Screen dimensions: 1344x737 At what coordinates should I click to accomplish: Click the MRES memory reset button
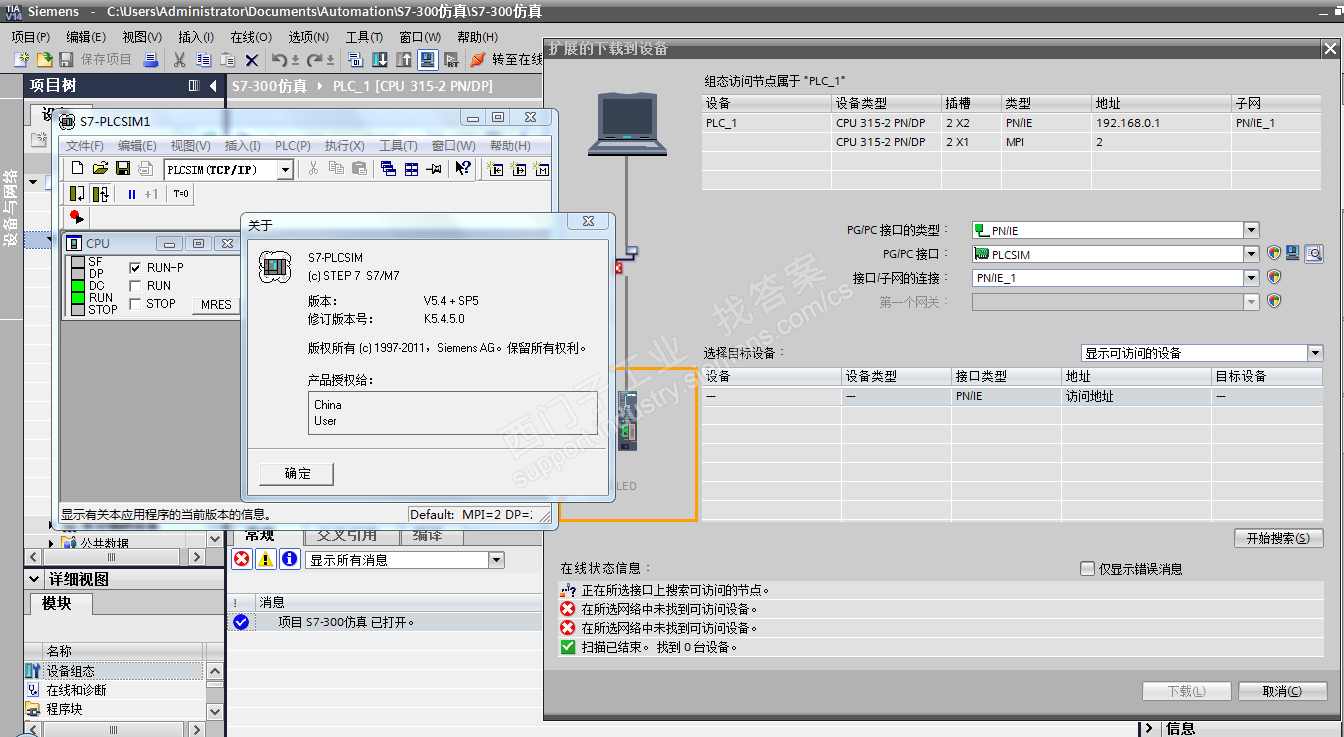point(216,305)
